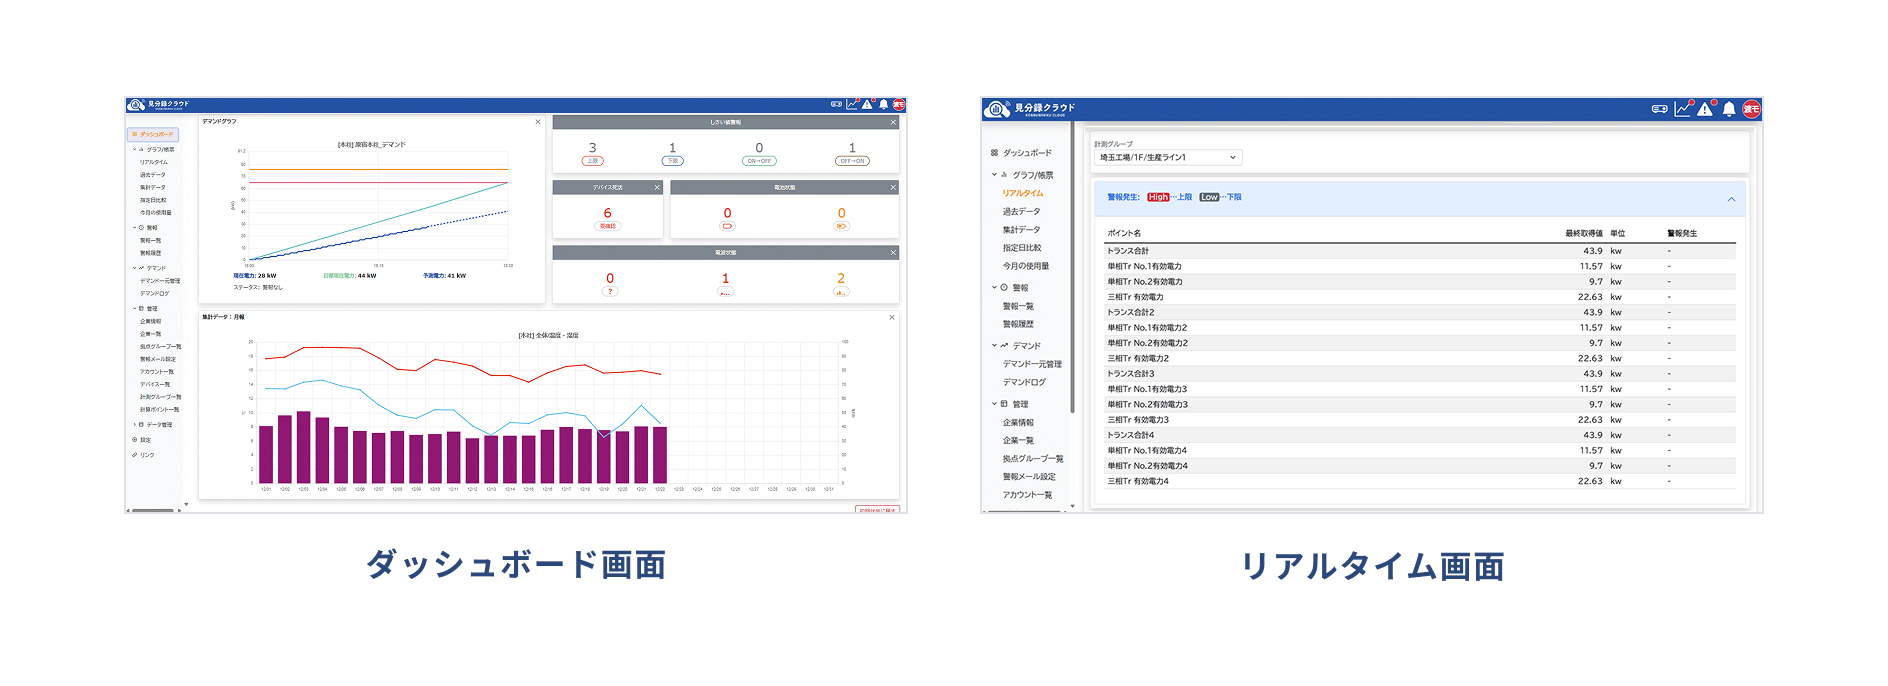Open red user avatar in realtime screen header
This screenshot has width=1888, height=686.
[x=1752, y=109]
